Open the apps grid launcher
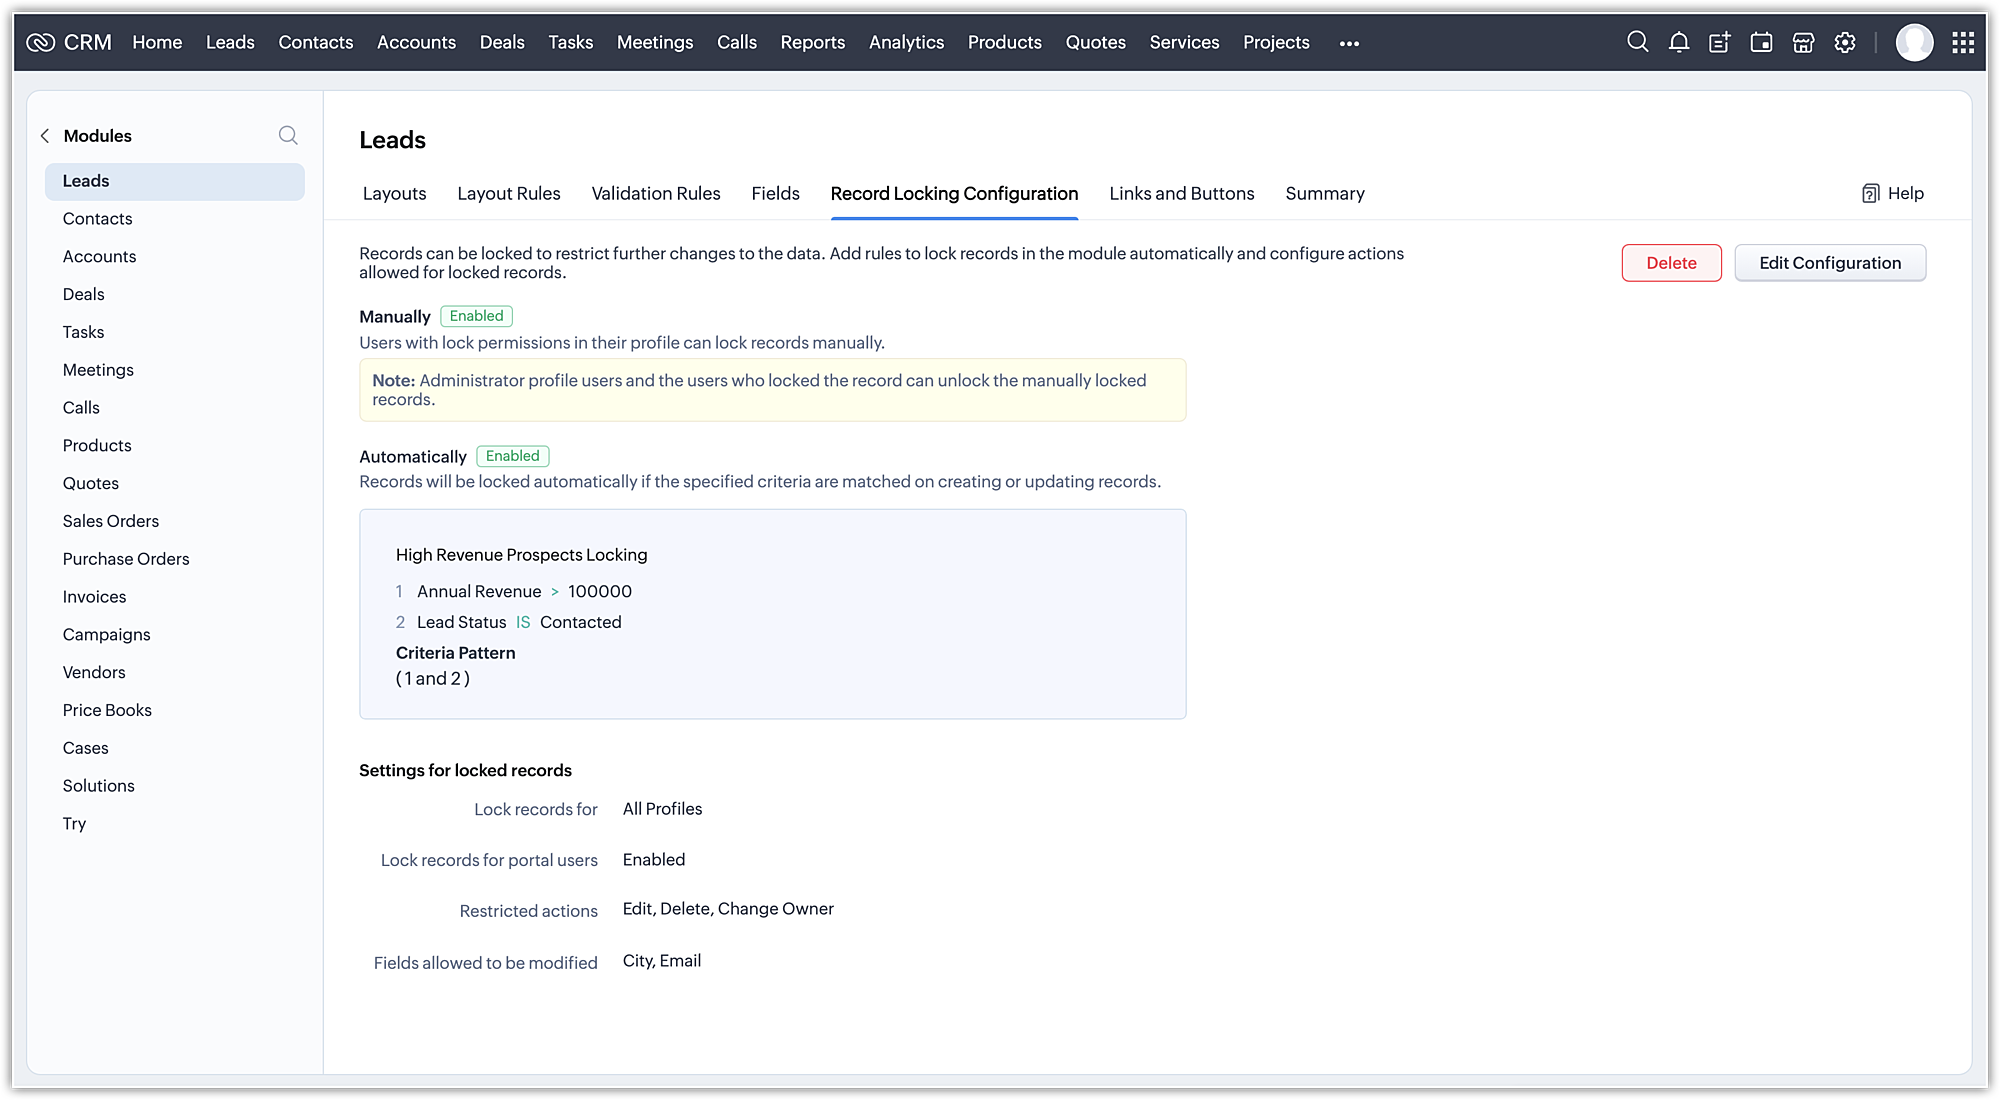 pyautogui.click(x=1963, y=42)
